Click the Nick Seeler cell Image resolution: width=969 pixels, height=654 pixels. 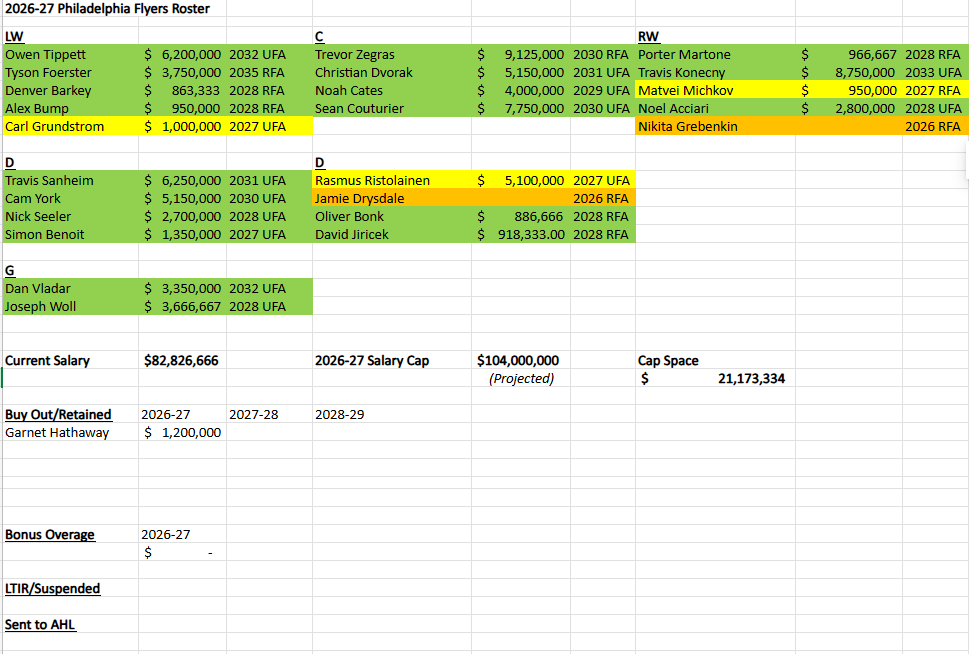click(70, 216)
